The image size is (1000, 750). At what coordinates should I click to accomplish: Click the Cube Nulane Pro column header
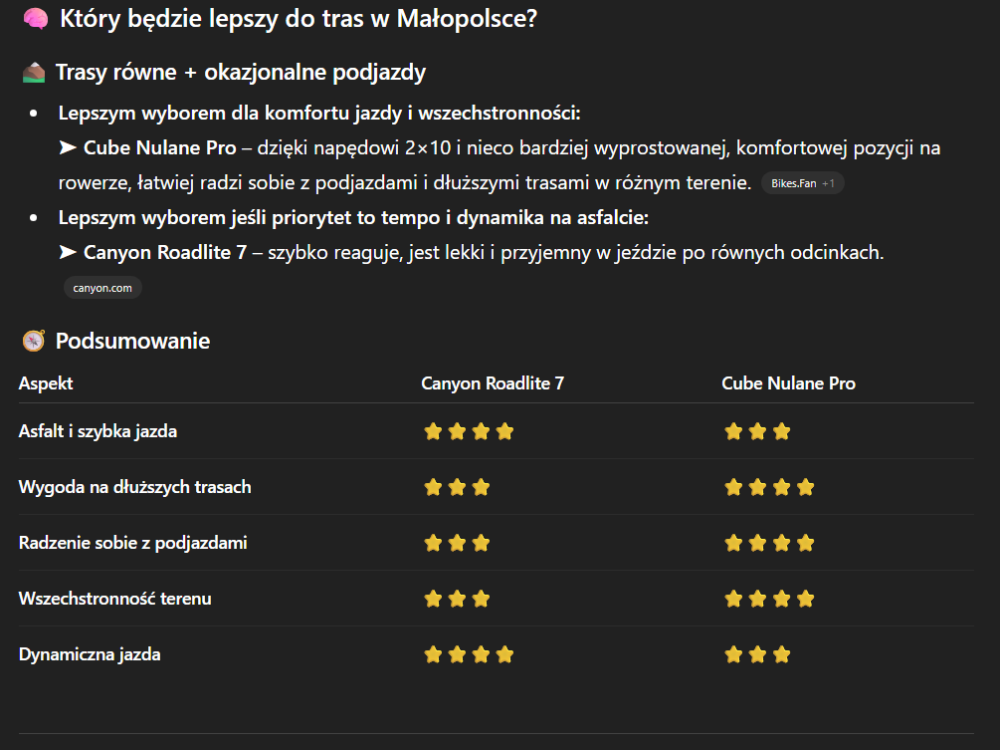[x=788, y=383]
